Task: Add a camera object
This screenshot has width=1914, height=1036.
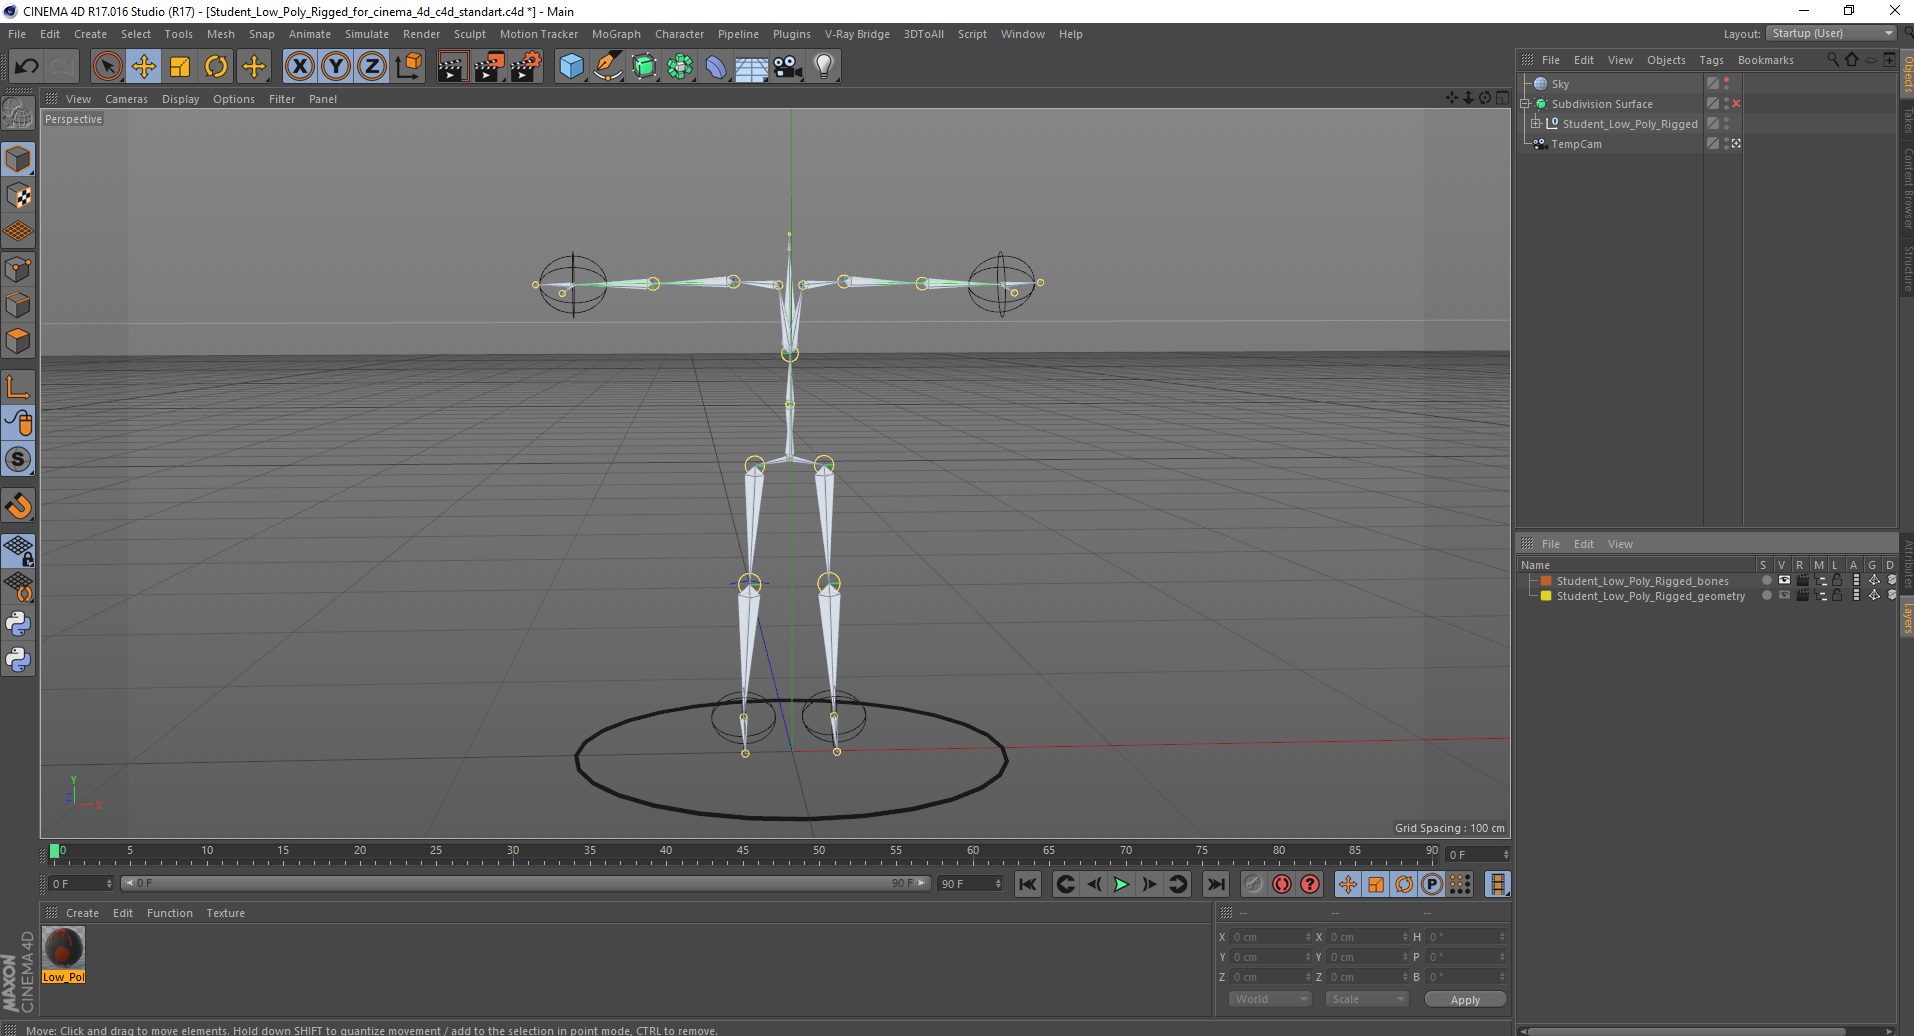Action: pos(788,67)
